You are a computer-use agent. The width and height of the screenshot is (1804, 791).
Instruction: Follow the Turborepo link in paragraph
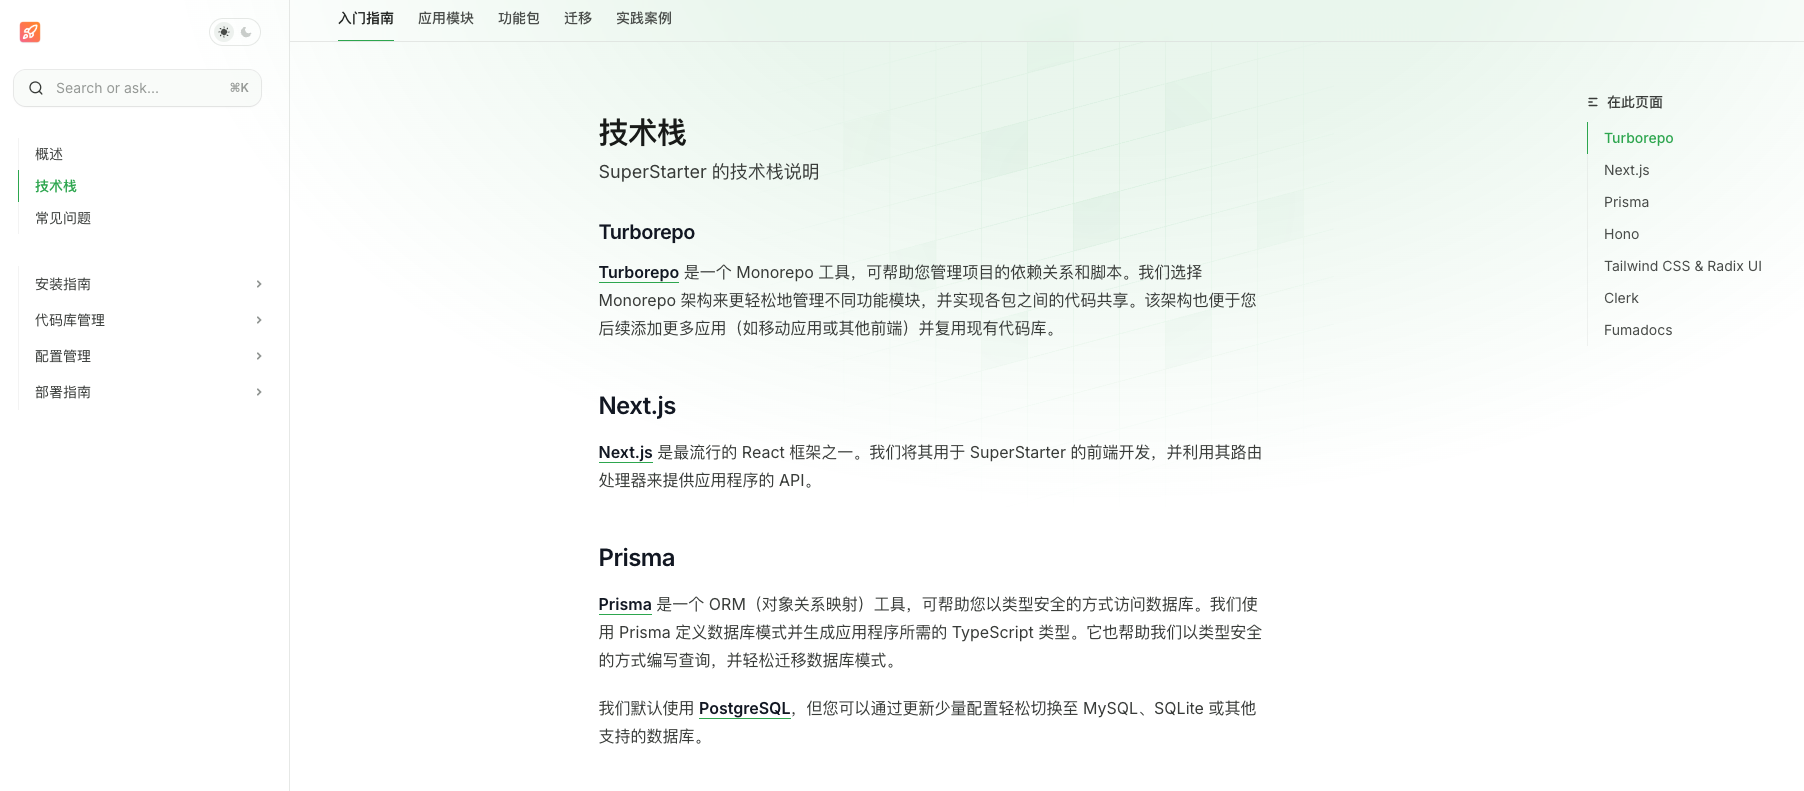[639, 272]
